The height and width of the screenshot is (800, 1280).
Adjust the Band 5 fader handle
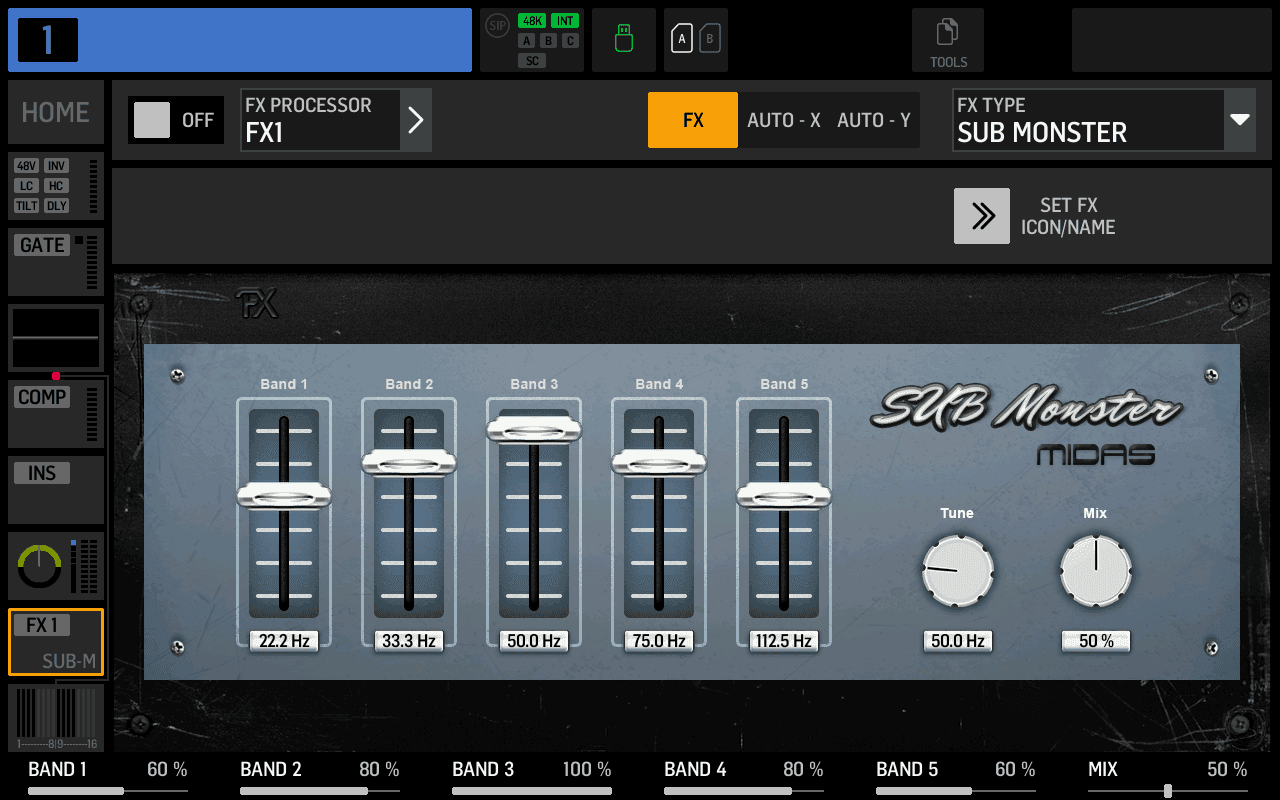(784, 495)
